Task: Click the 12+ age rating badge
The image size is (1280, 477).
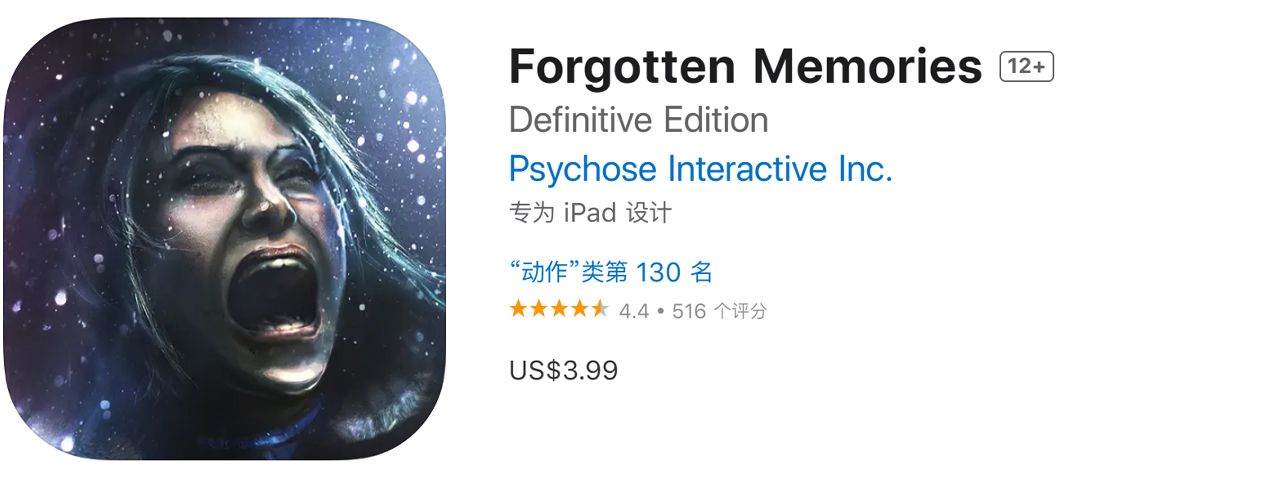Action: click(1027, 67)
